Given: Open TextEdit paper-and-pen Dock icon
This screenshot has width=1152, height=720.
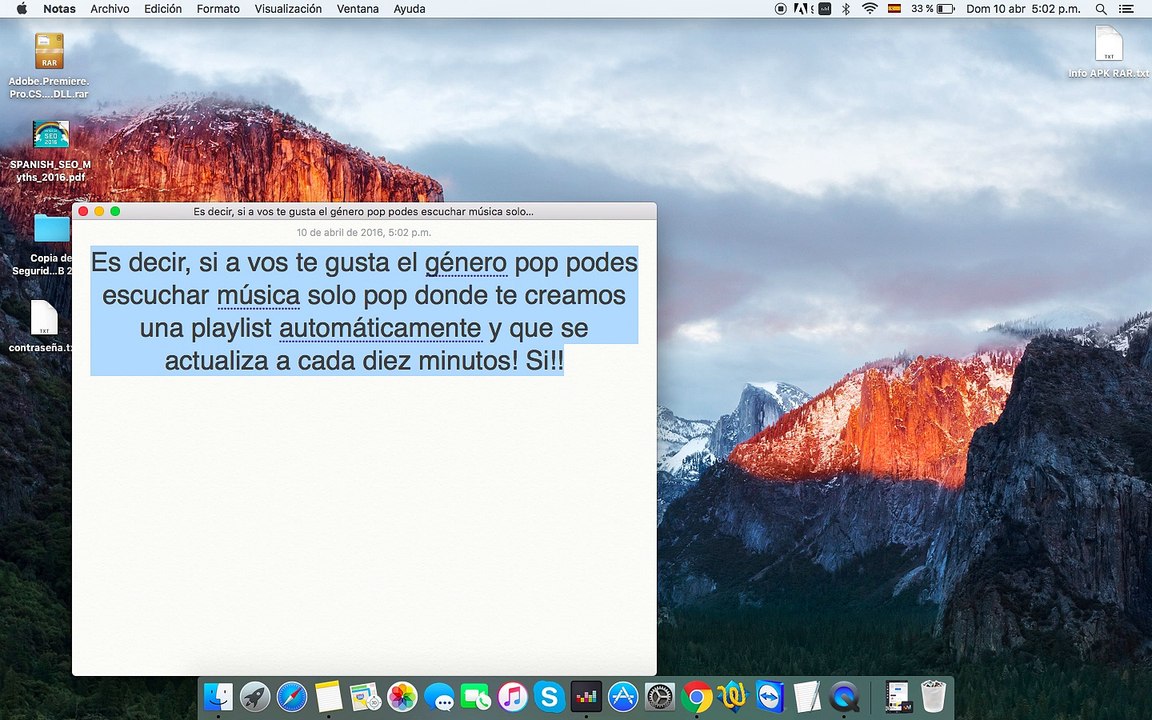Looking at the screenshot, I should [807, 696].
